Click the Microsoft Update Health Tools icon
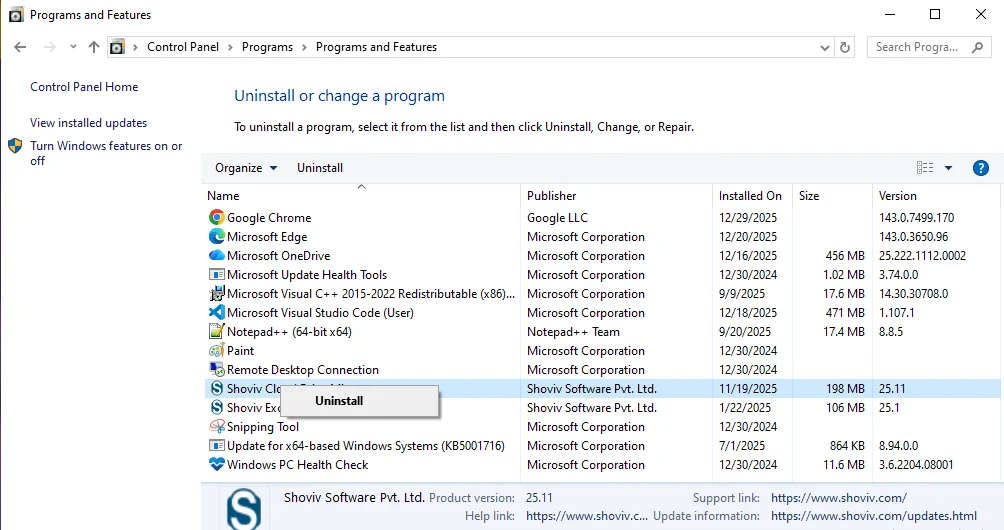Screen dimensions: 1004x530 click(x=217, y=275)
